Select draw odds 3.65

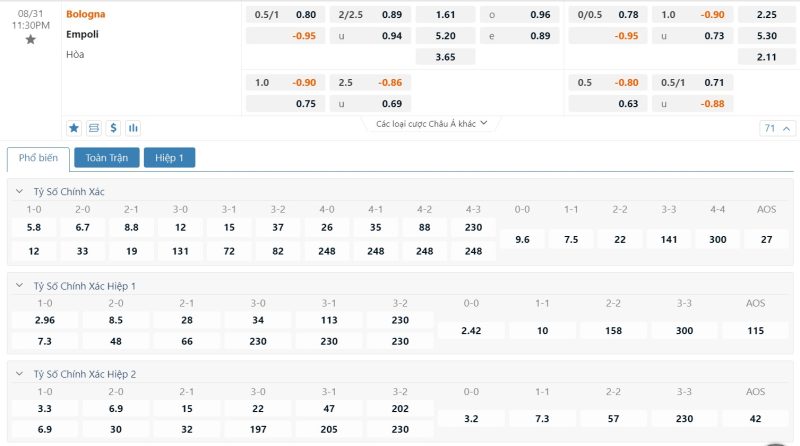445,57
